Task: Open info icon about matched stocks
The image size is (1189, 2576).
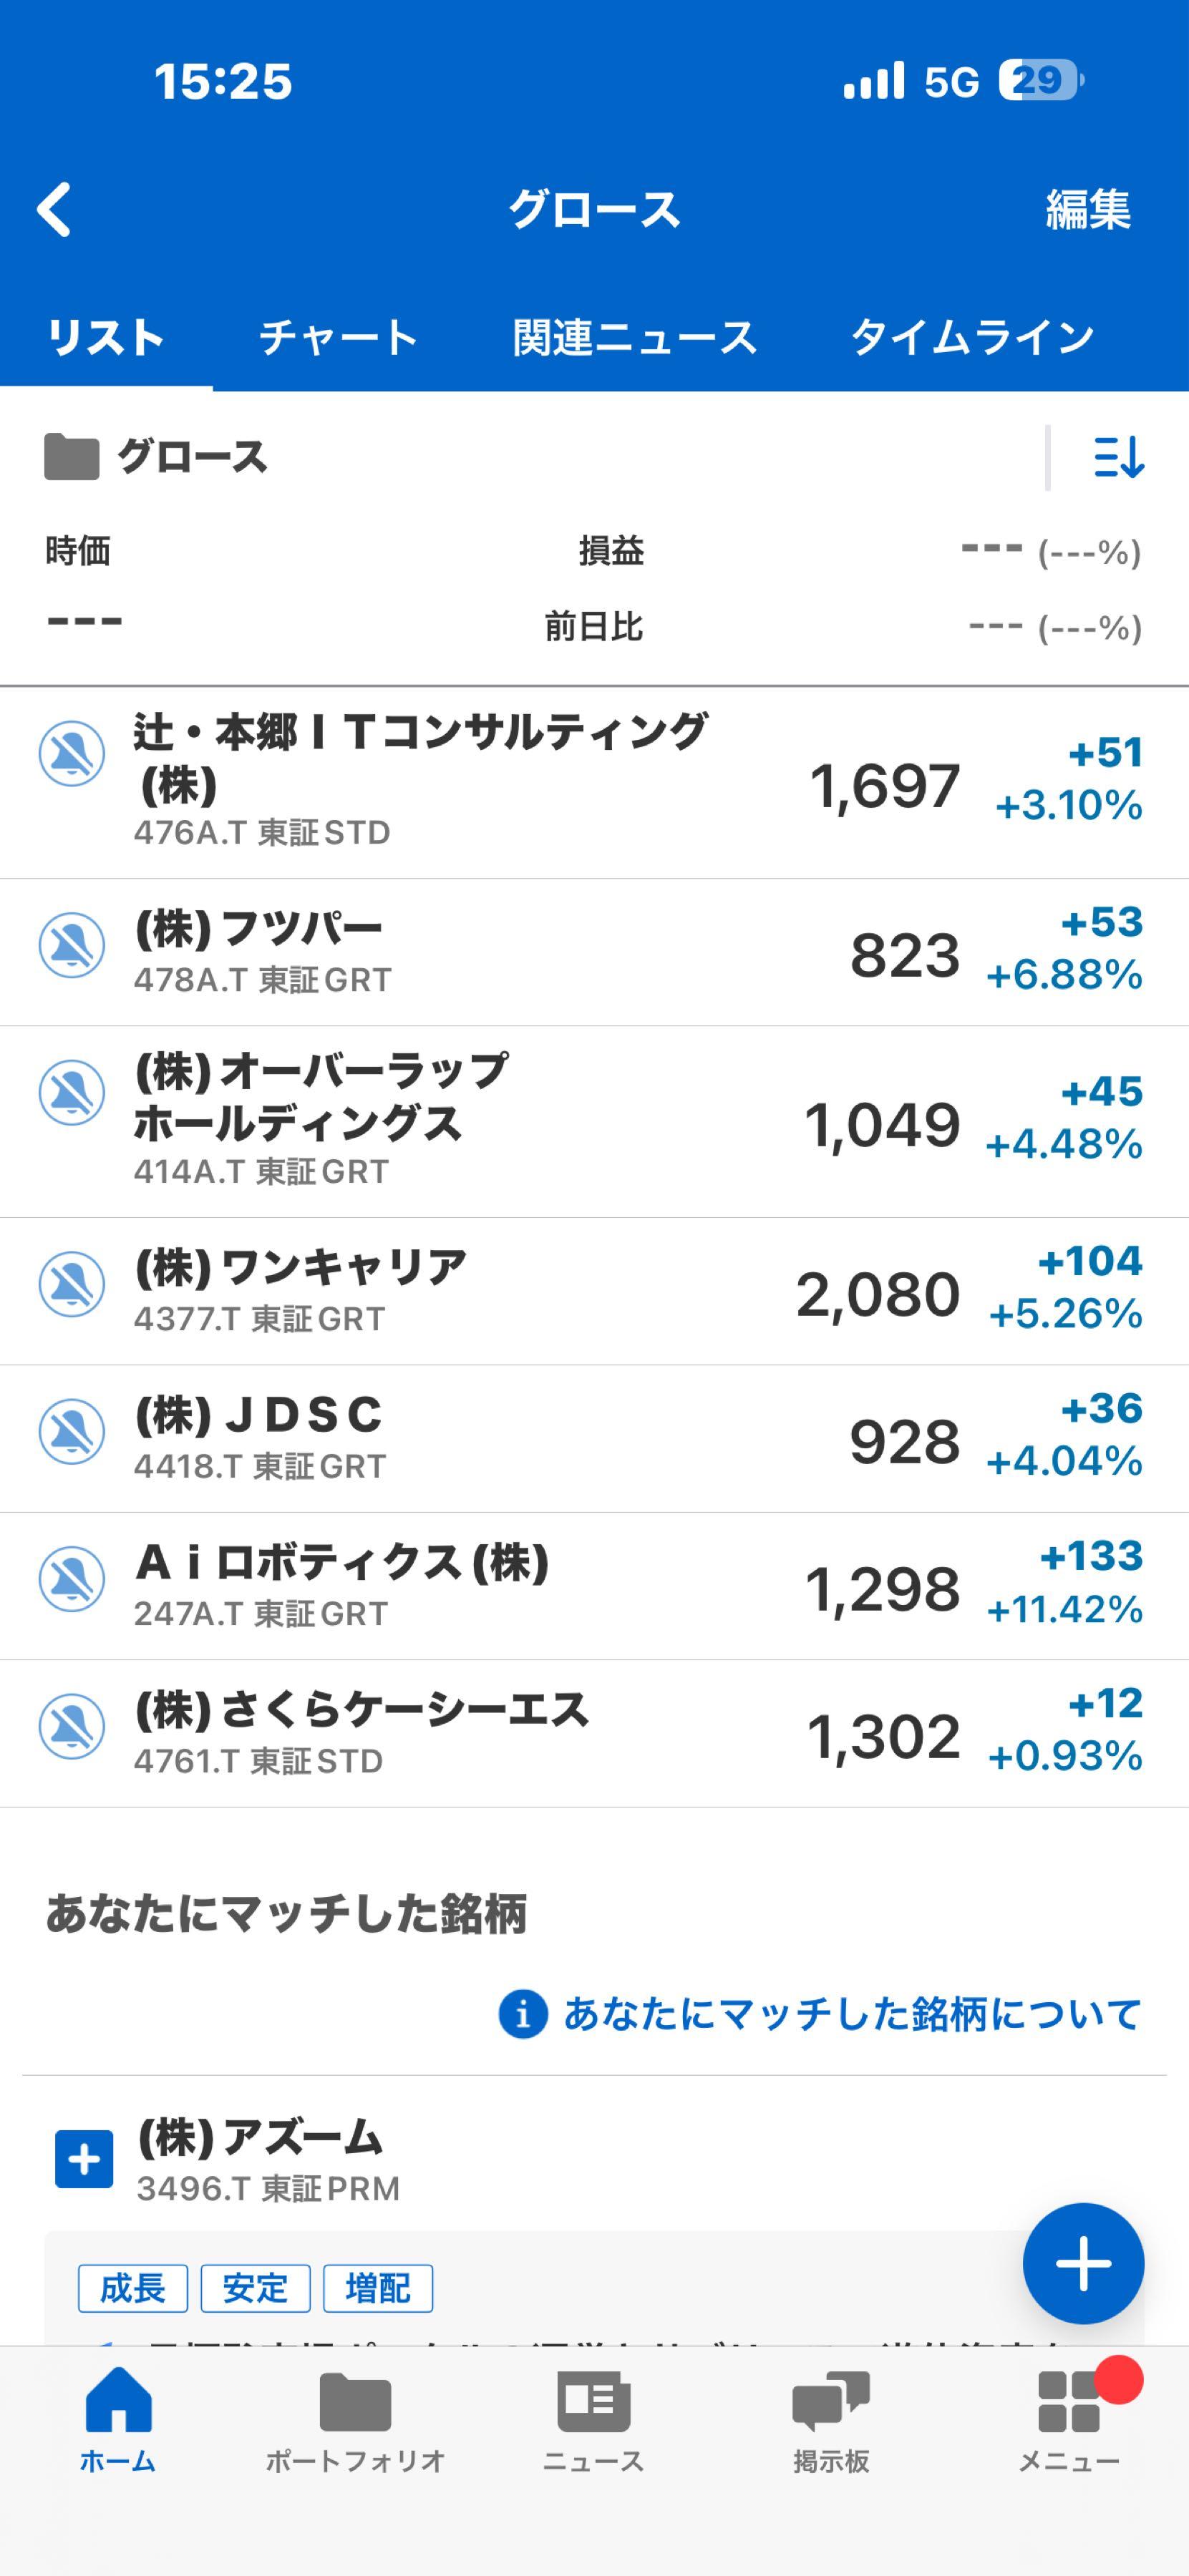Action: pos(523,2013)
